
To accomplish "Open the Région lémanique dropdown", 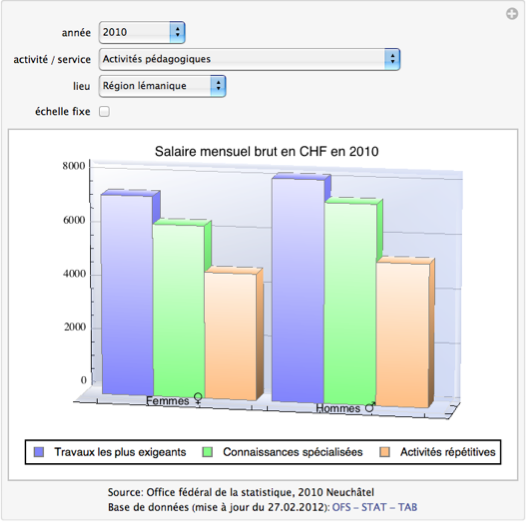I will 162,86.
